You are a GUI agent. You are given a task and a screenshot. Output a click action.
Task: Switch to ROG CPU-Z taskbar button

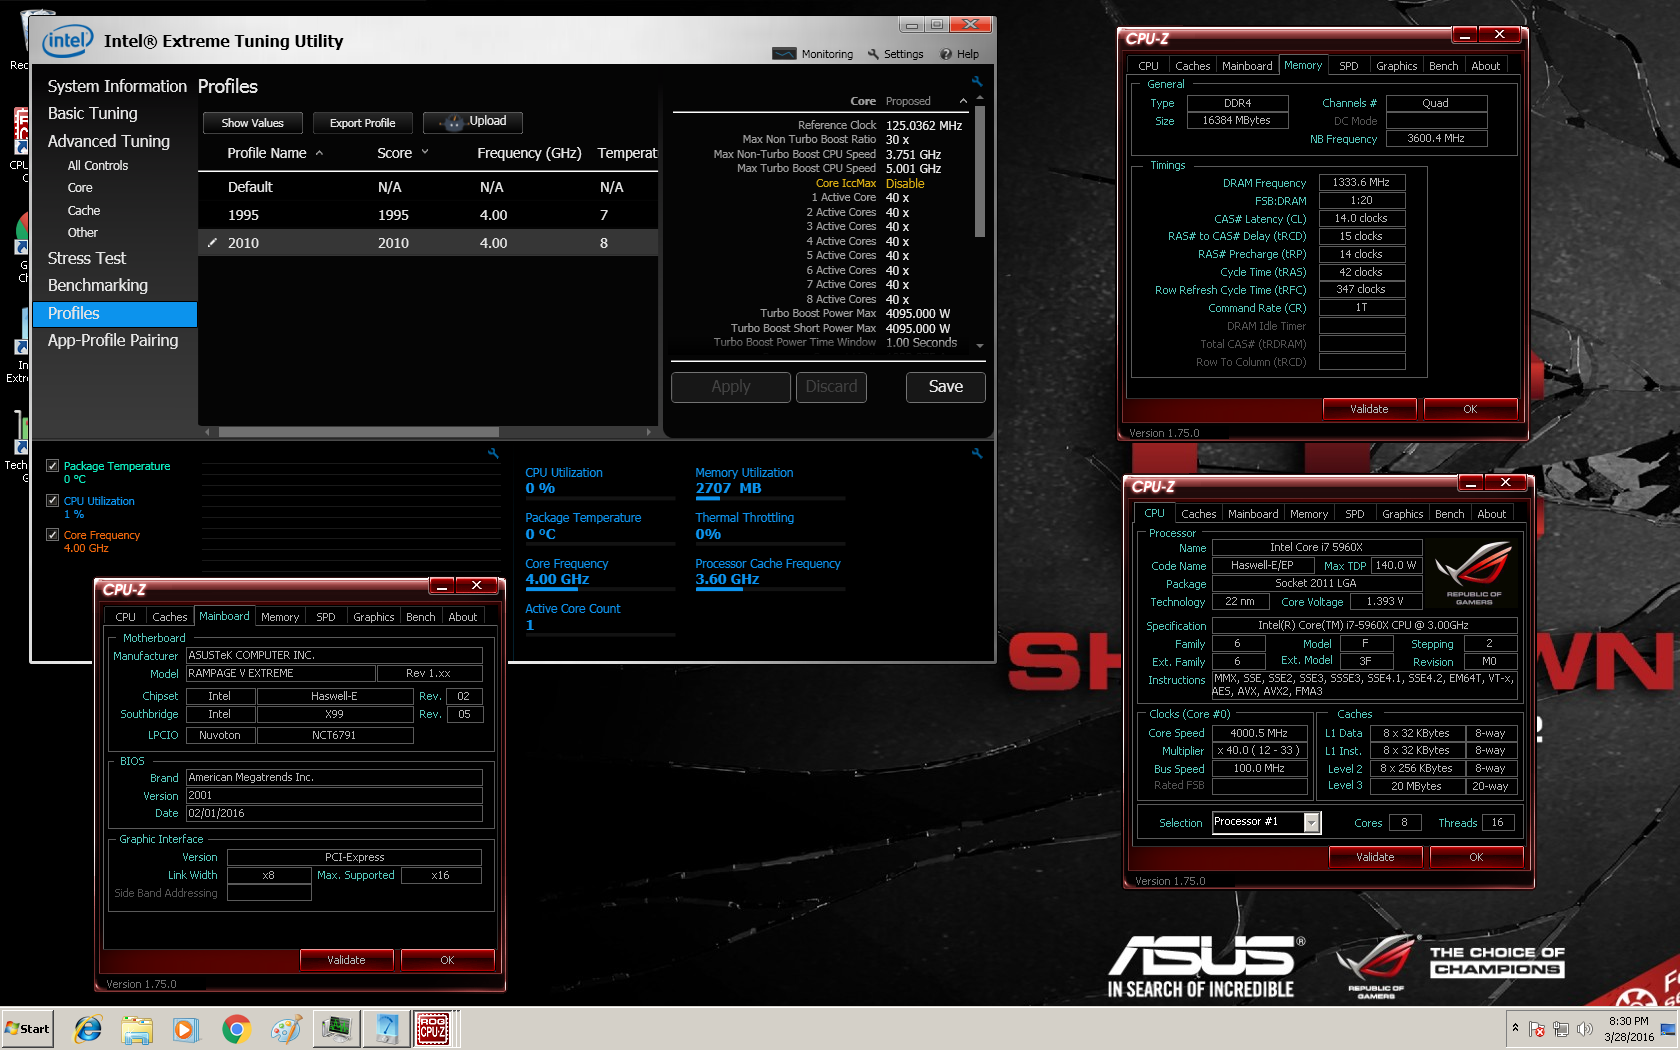coord(433,1028)
